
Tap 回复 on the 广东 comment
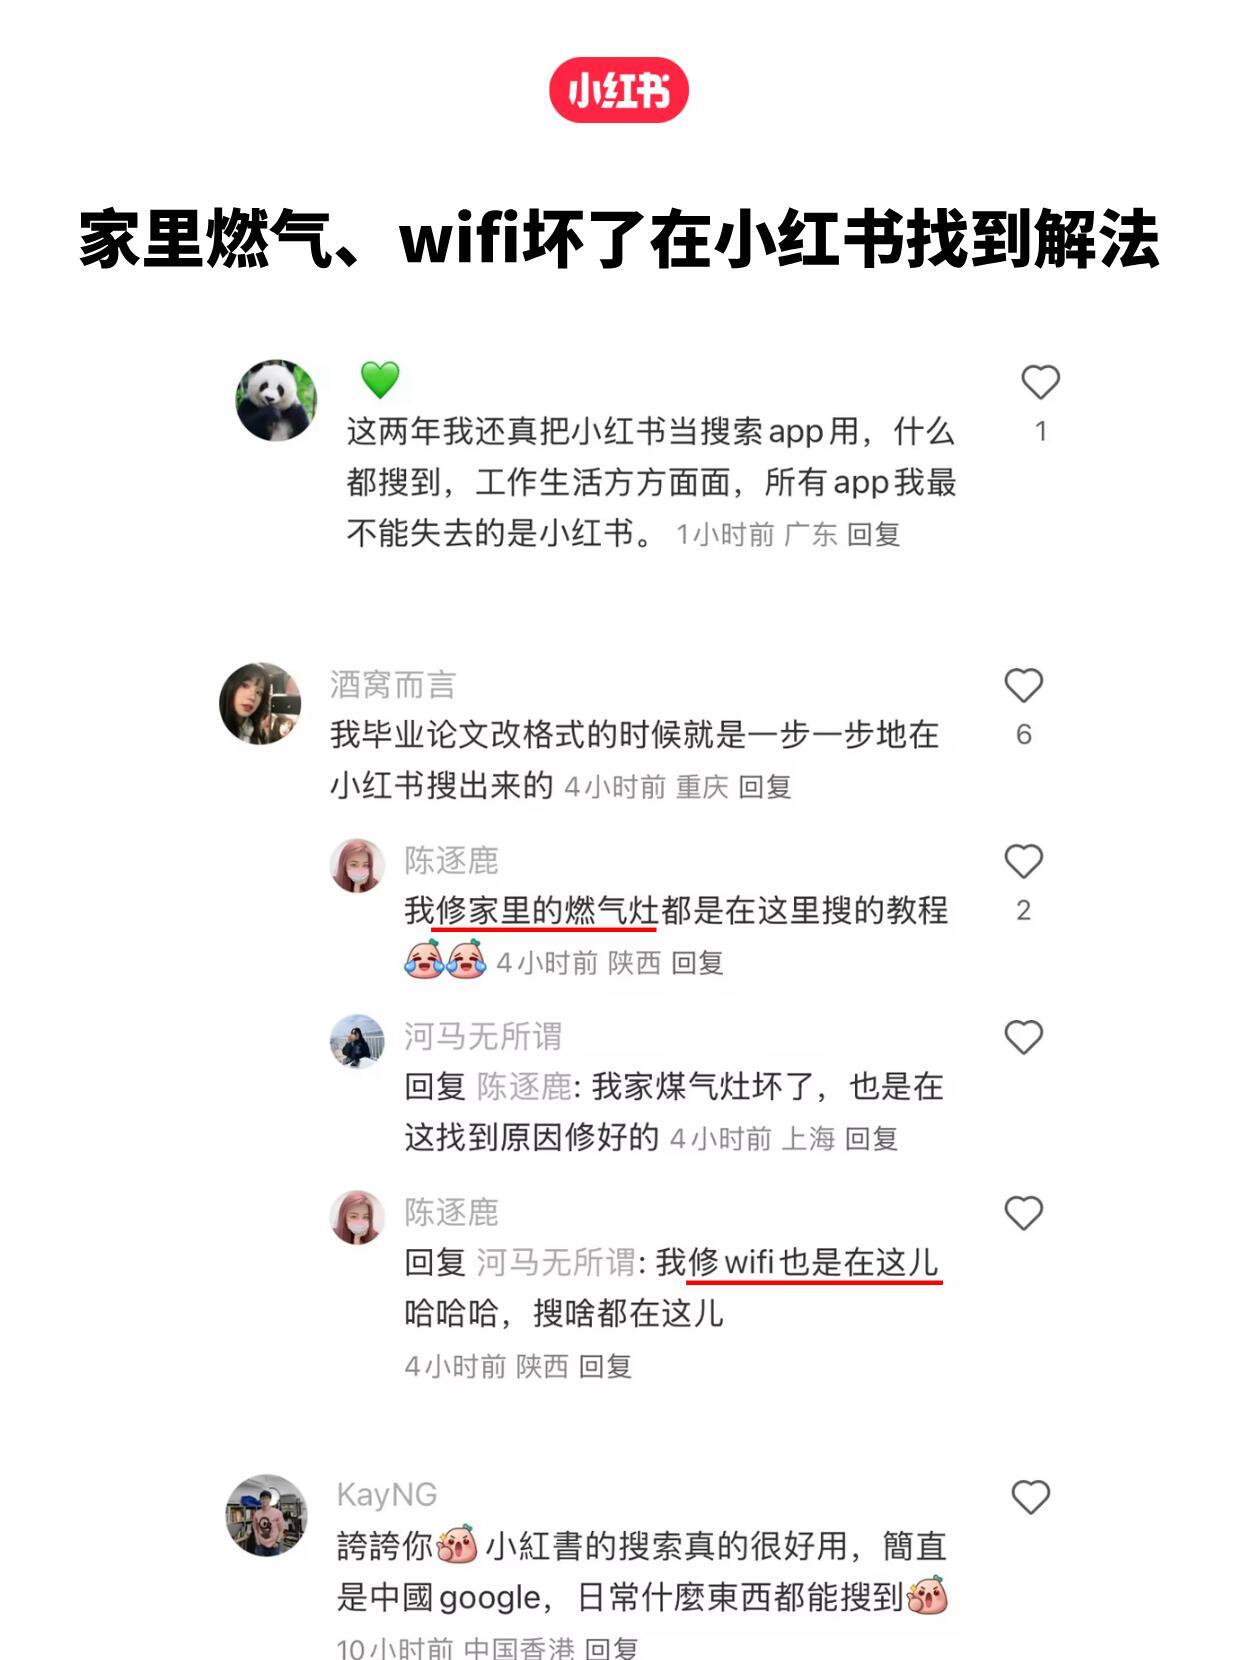[873, 535]
